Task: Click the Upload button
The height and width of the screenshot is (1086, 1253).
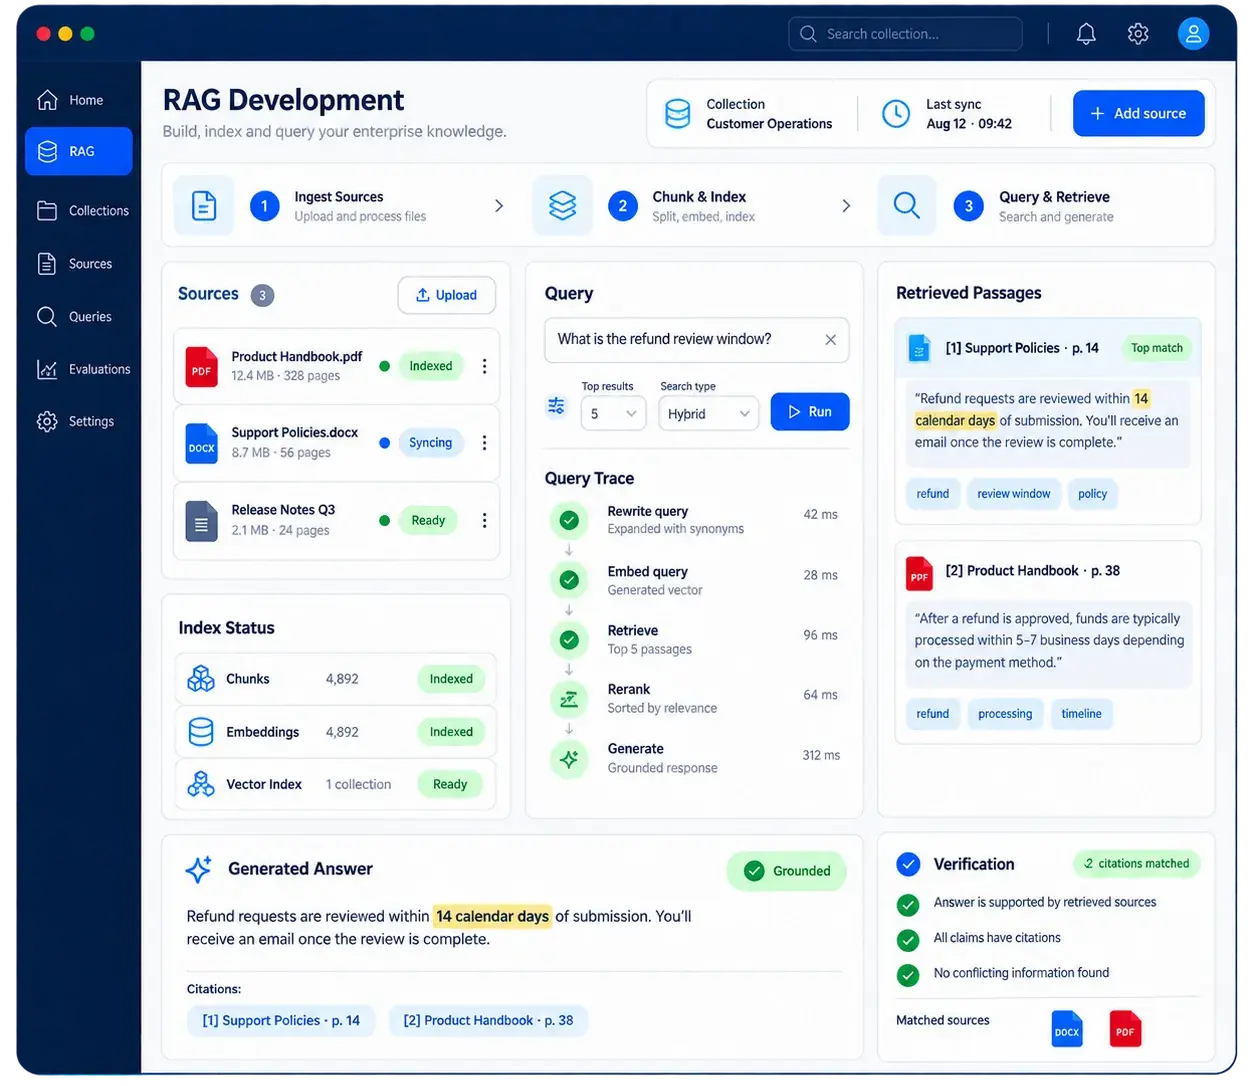Action: [x=447, y=295]
